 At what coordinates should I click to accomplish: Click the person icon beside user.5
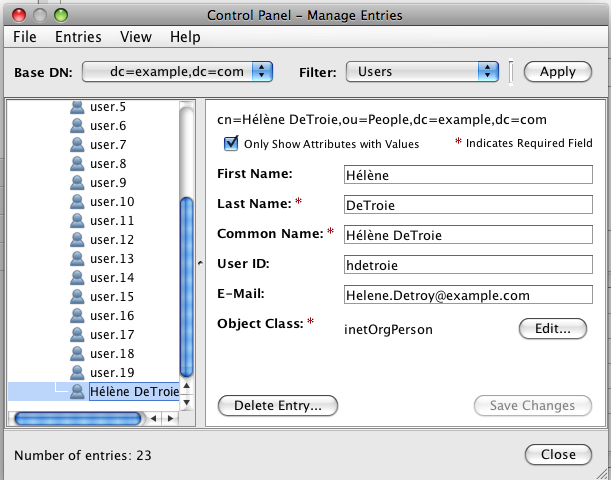(x=78, y=107)
